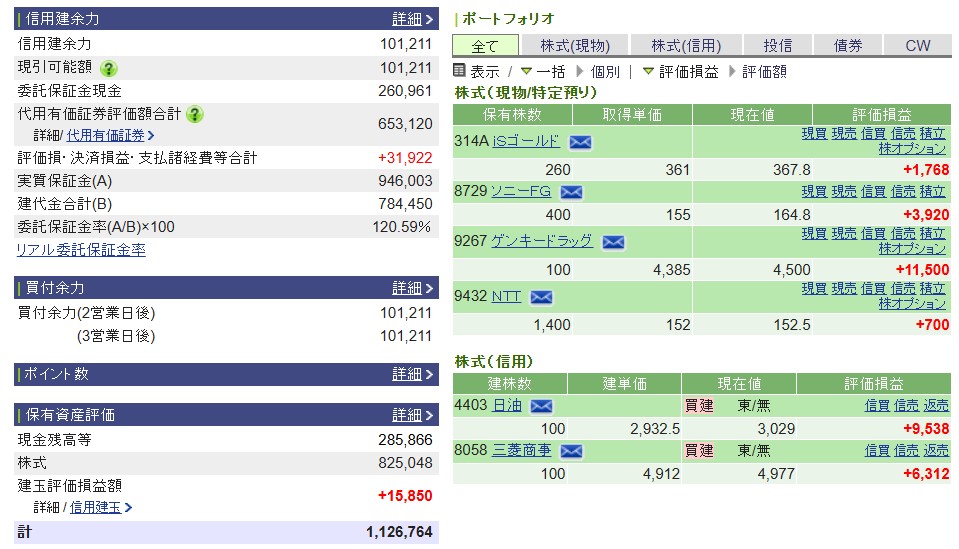
Task: Click the mail icon next to ゲンキードラッグ
Action: point(613,242)
